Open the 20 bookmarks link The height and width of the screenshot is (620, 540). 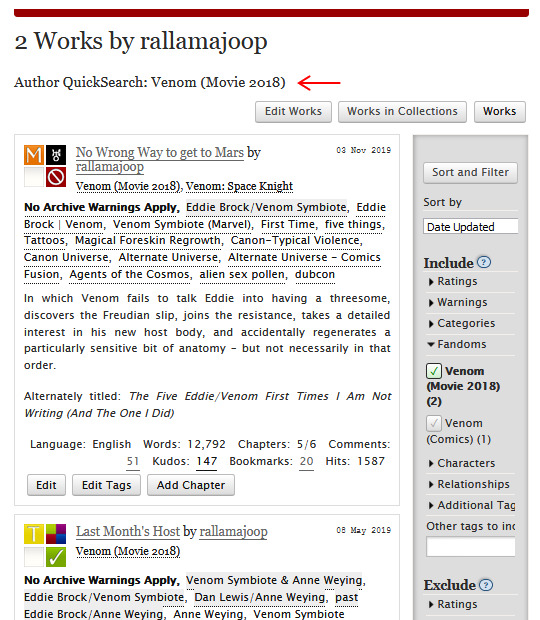306,461
